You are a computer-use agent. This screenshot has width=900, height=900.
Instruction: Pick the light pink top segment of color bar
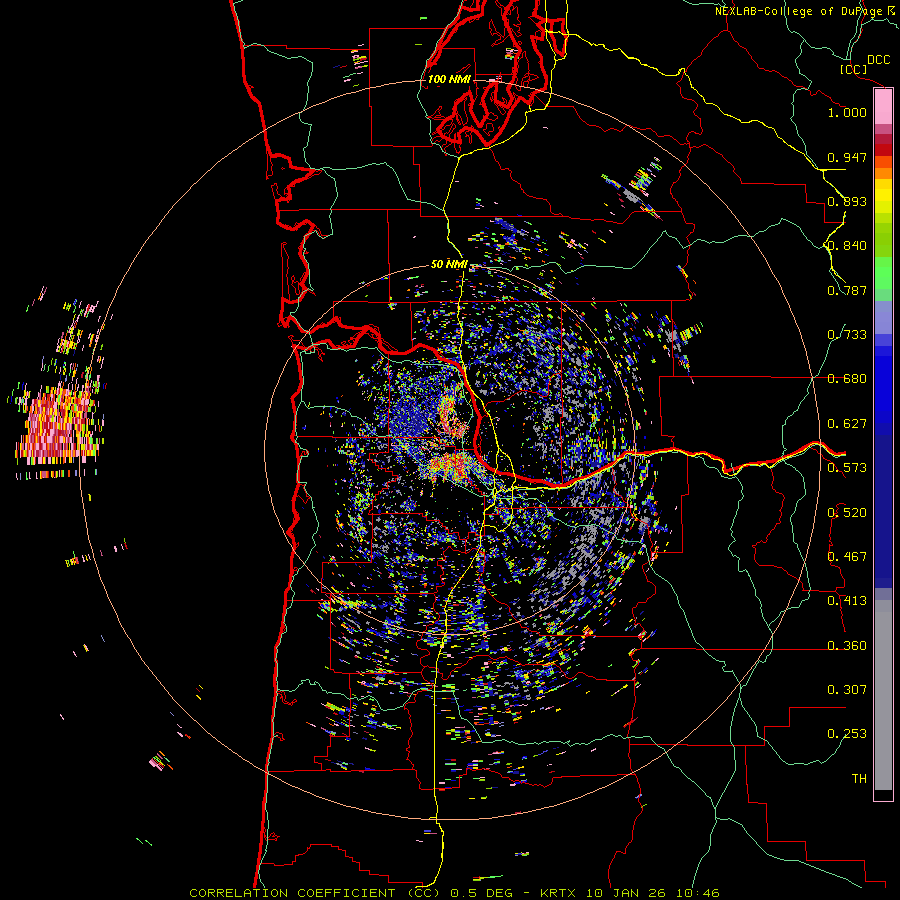point(883,107)
